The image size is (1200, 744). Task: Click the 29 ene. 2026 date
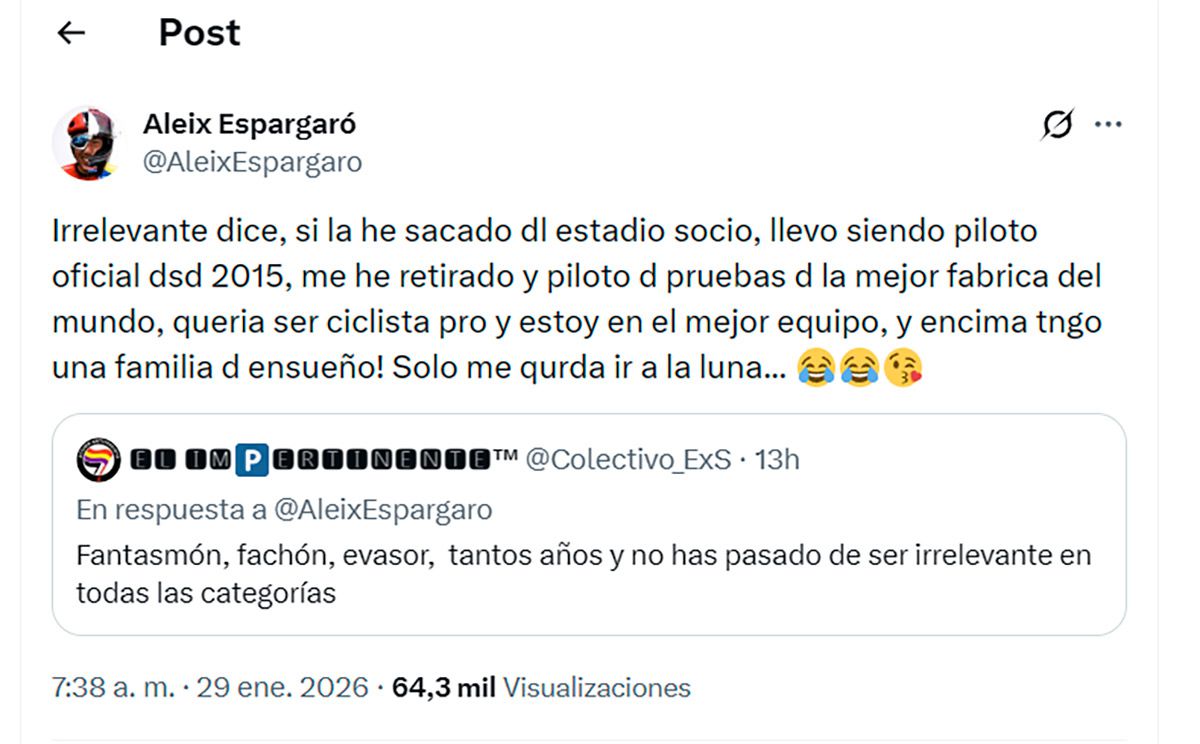[282, 688]
